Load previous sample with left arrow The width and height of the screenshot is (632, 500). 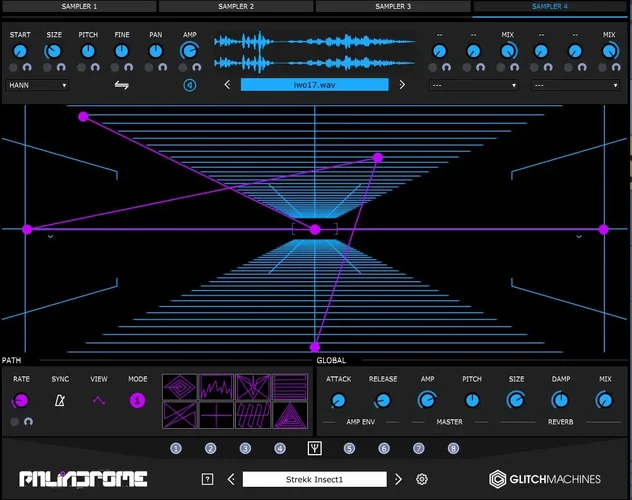[x=227, y=85]
